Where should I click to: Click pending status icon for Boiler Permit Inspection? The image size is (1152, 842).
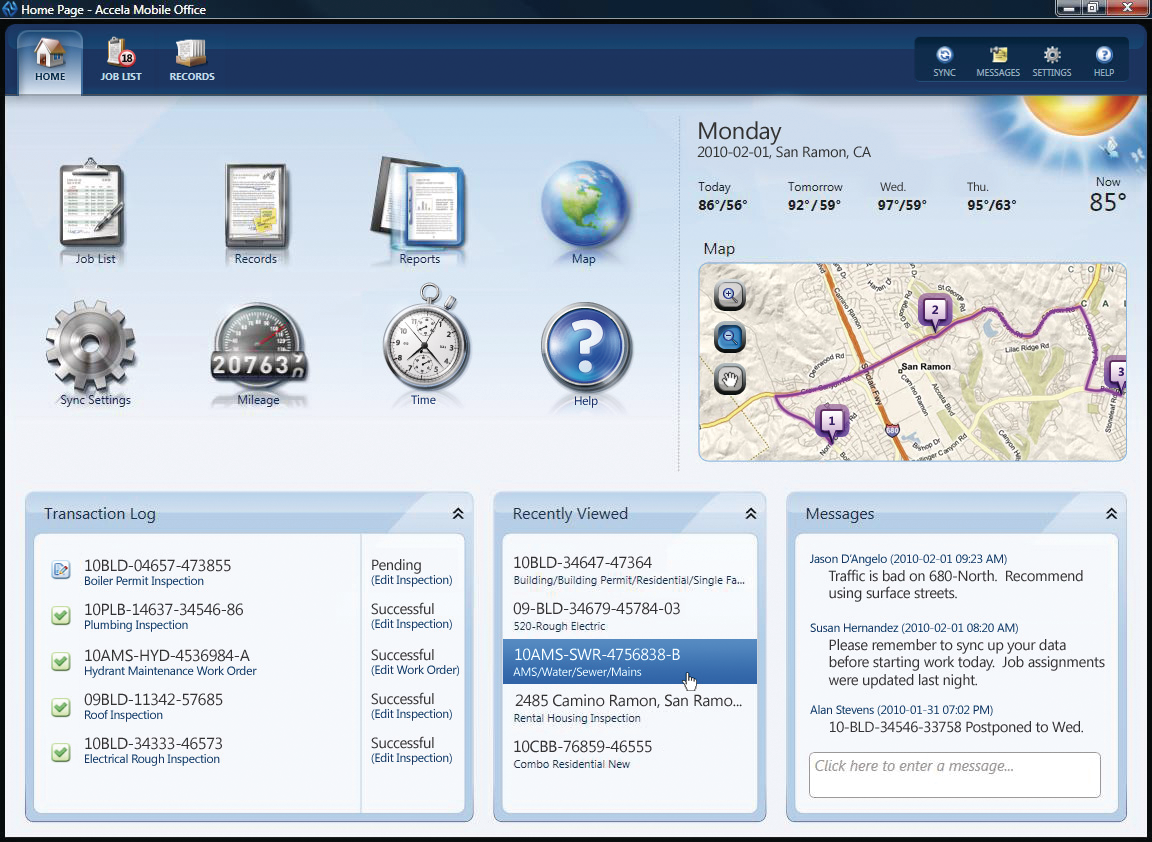61,570
